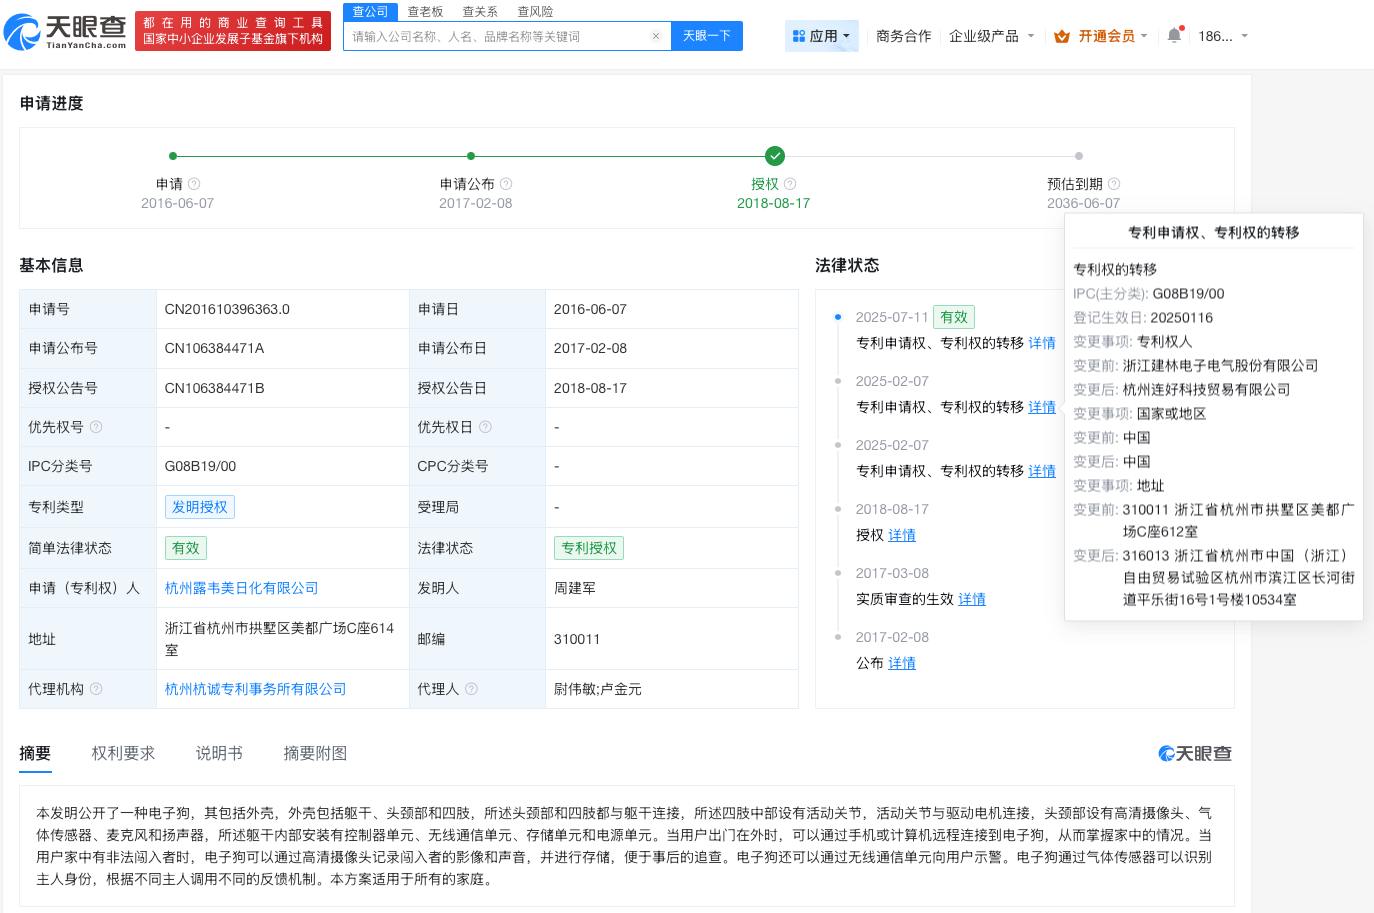The height and width of the screenshot is (913, 1374).
Task: Open the 说明书 tab
Action: pyautogui.click(x=219, y=753)
